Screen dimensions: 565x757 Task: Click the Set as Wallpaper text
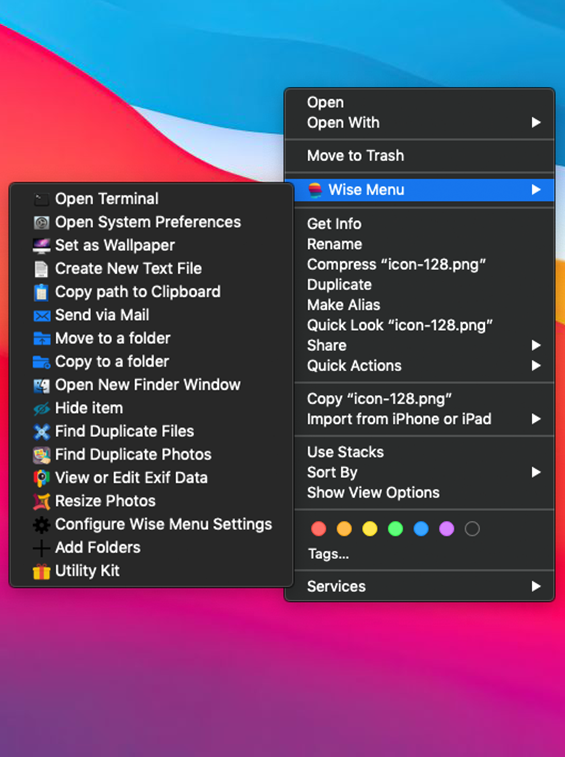(115, 245)
